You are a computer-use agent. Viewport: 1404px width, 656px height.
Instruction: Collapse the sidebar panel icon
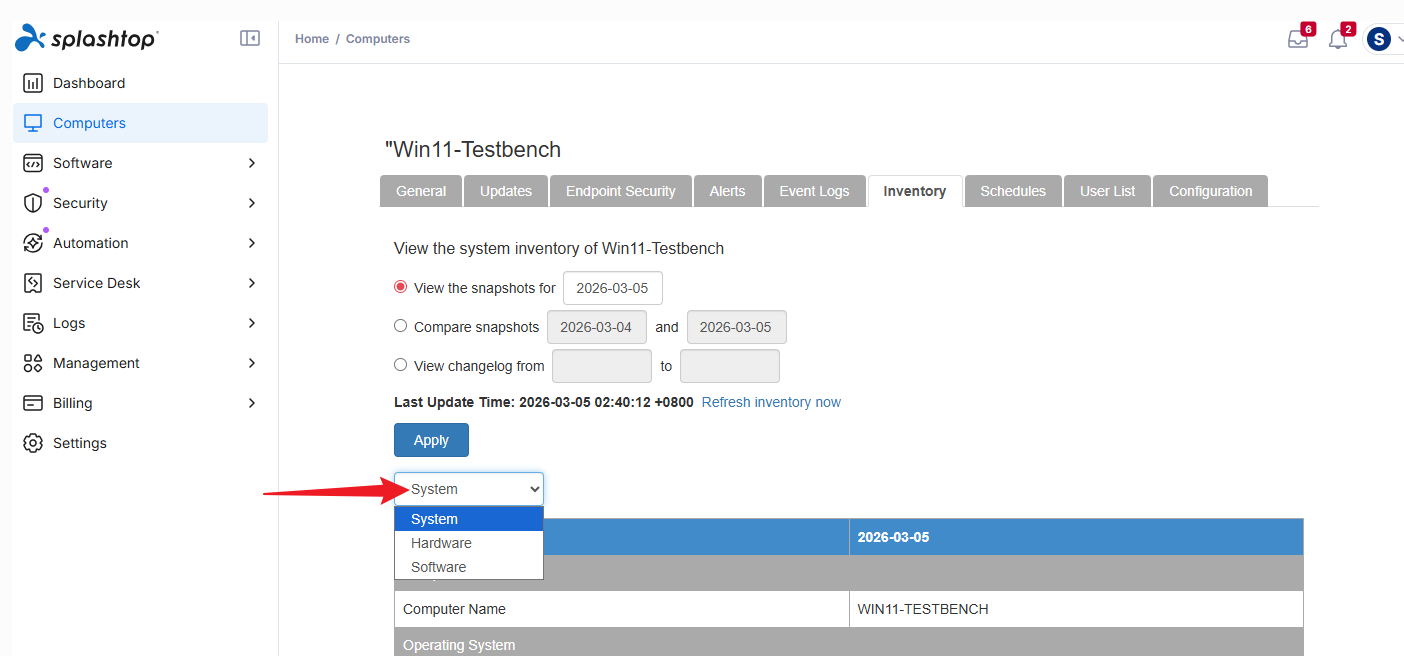click(x=250, y=38)
